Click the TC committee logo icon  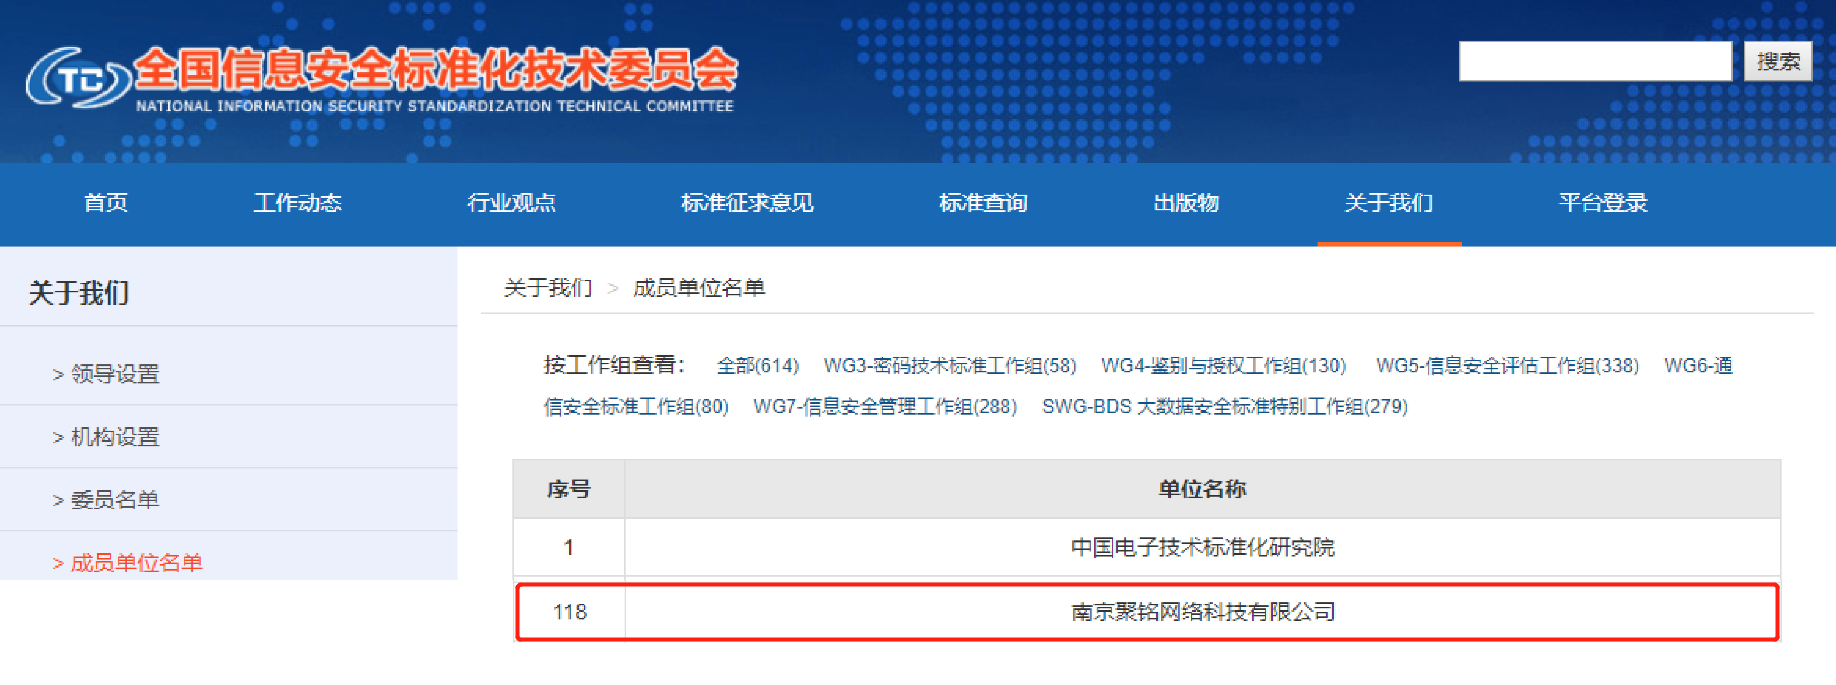coord(78,78)
